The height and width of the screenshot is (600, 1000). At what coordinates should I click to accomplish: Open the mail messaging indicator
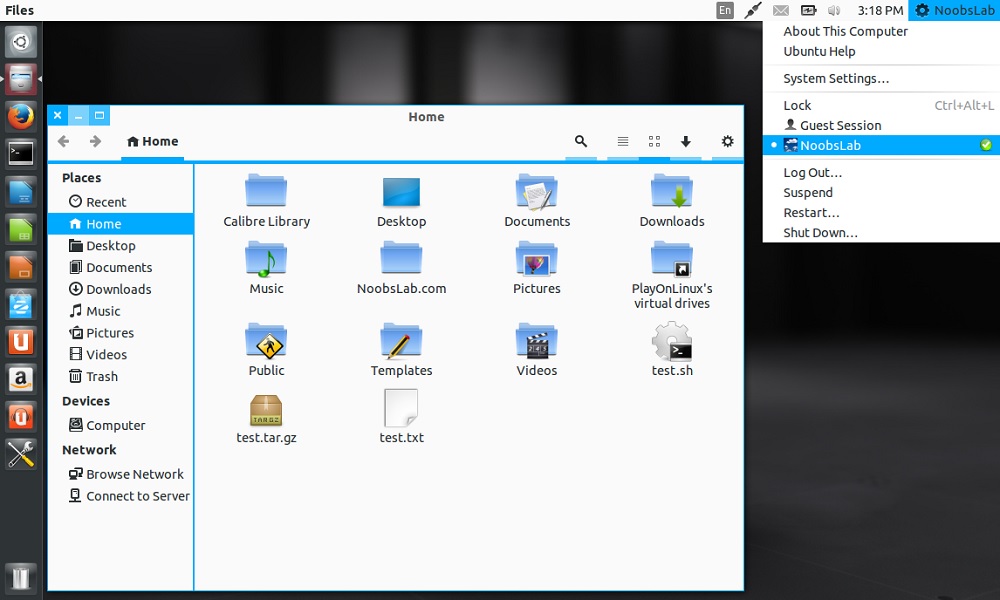pyautogui.click(x=781, y=10)
